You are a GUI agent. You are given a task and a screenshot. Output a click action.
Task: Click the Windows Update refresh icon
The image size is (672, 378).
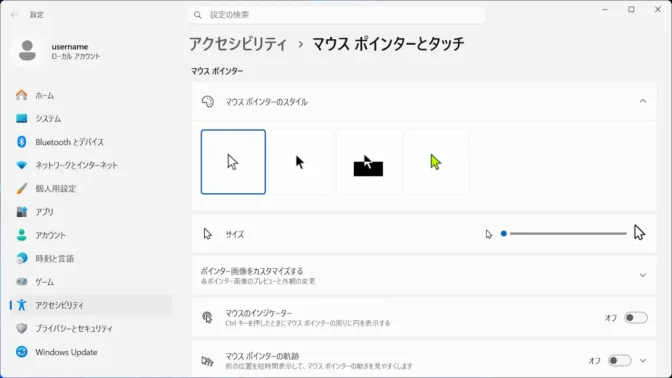pos(21,352)
